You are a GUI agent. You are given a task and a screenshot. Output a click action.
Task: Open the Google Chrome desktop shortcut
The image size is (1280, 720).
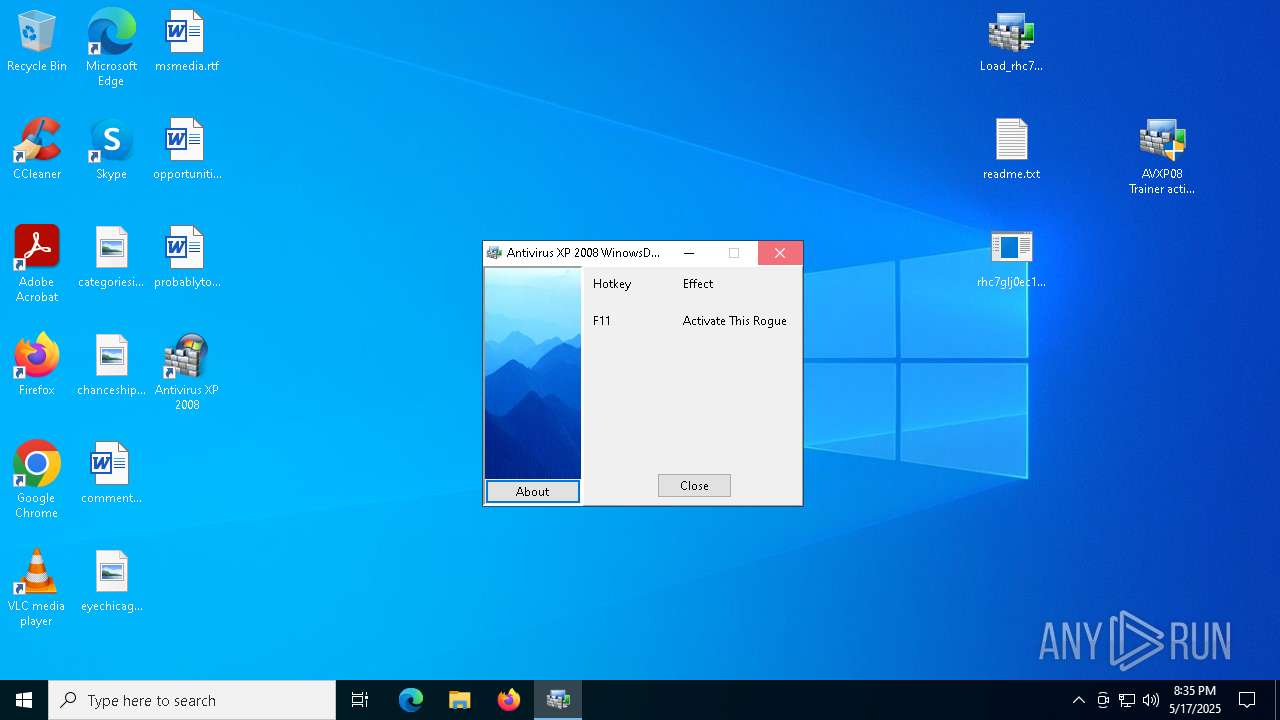(x=37, y=480)
